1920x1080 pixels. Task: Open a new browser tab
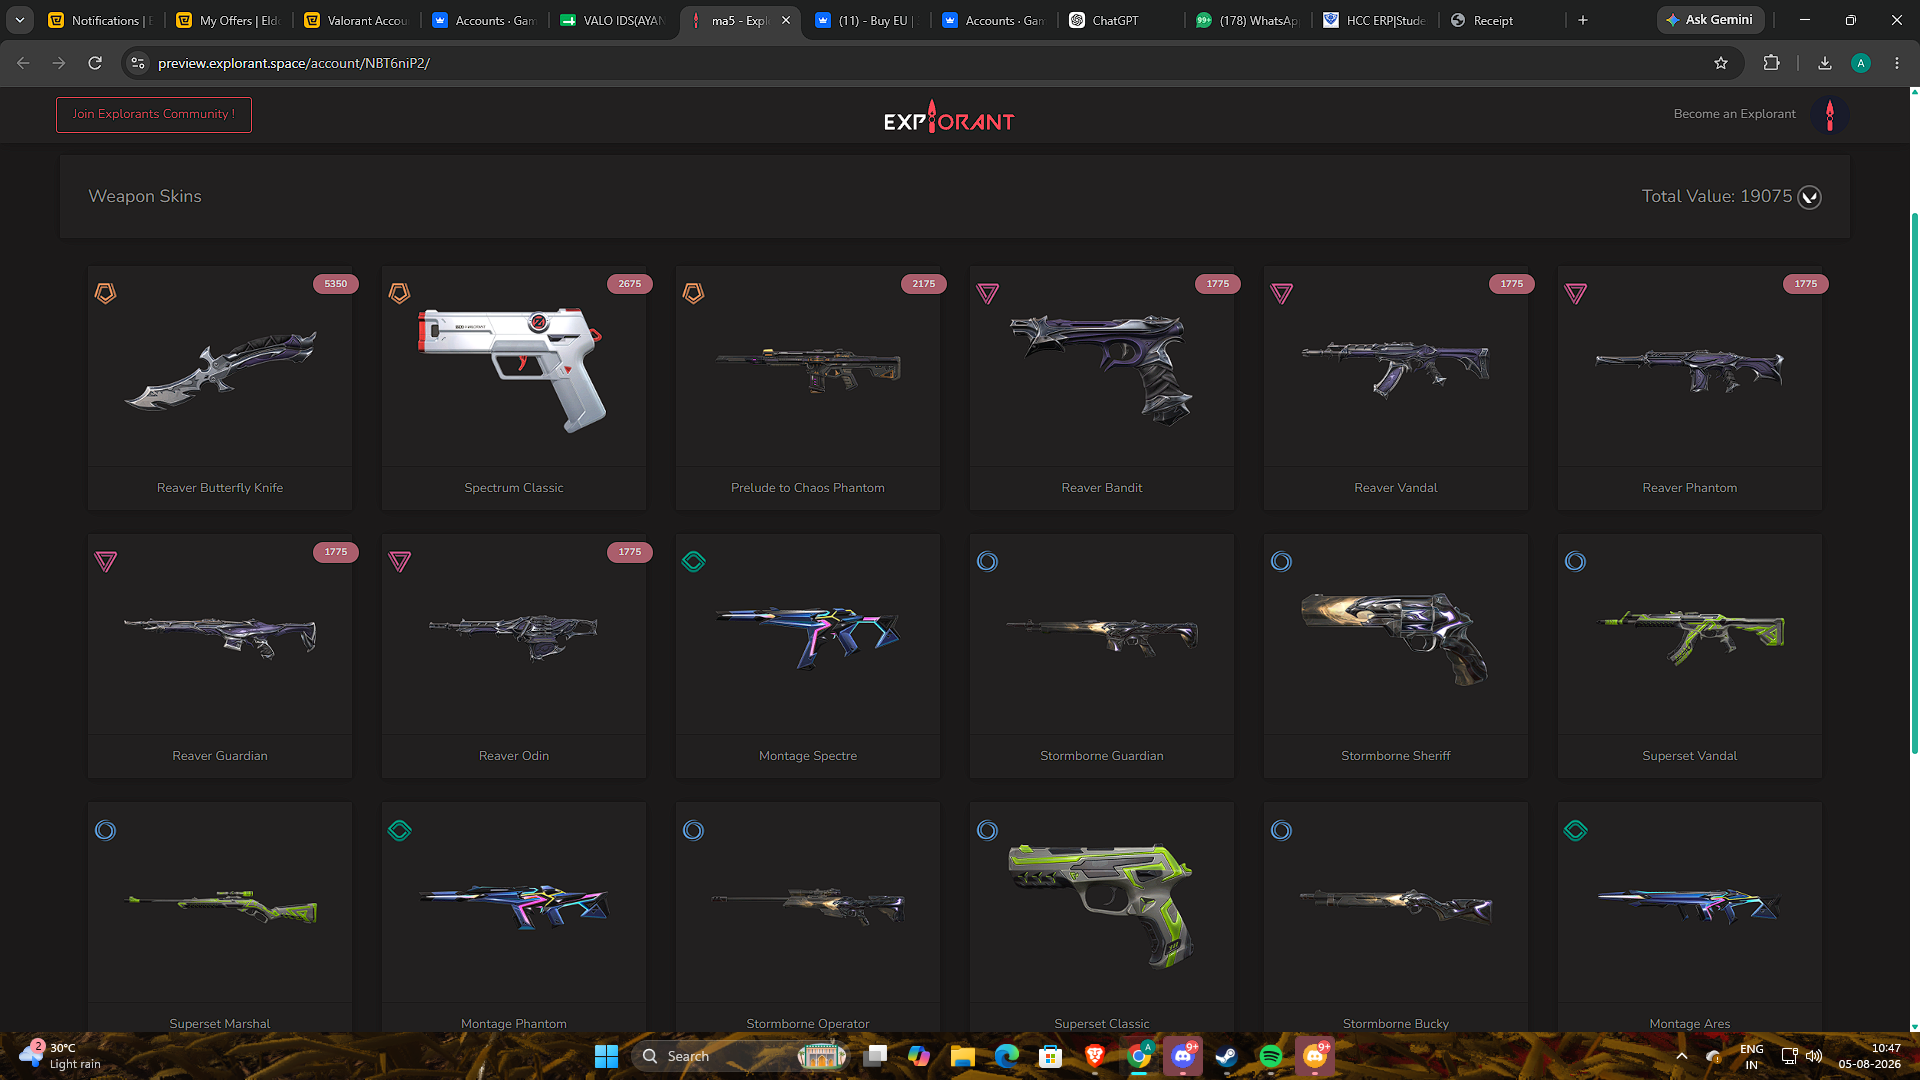1583,20
